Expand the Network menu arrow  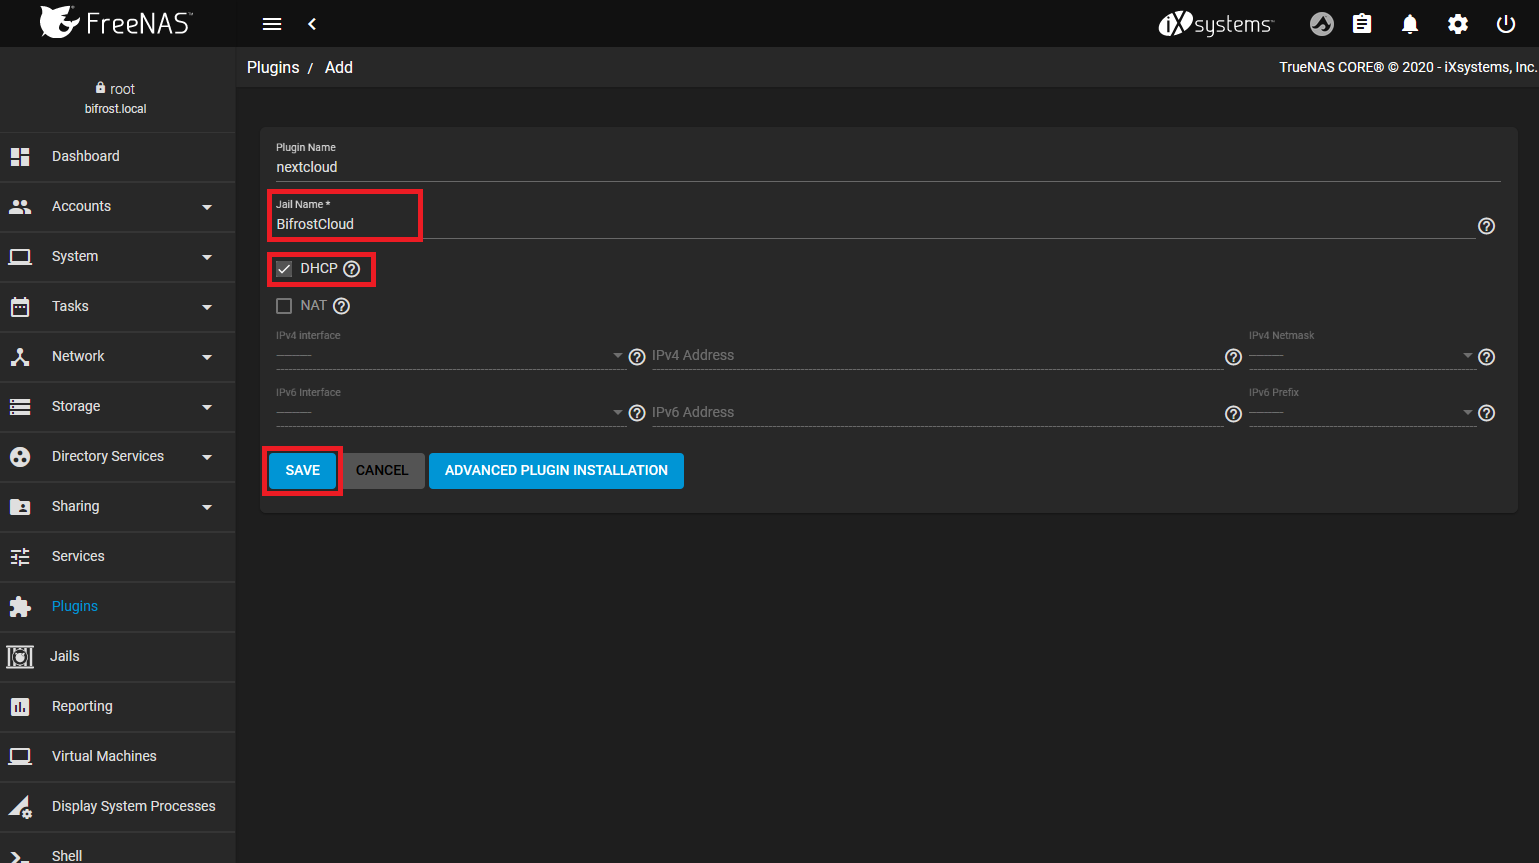click(207, 357)
